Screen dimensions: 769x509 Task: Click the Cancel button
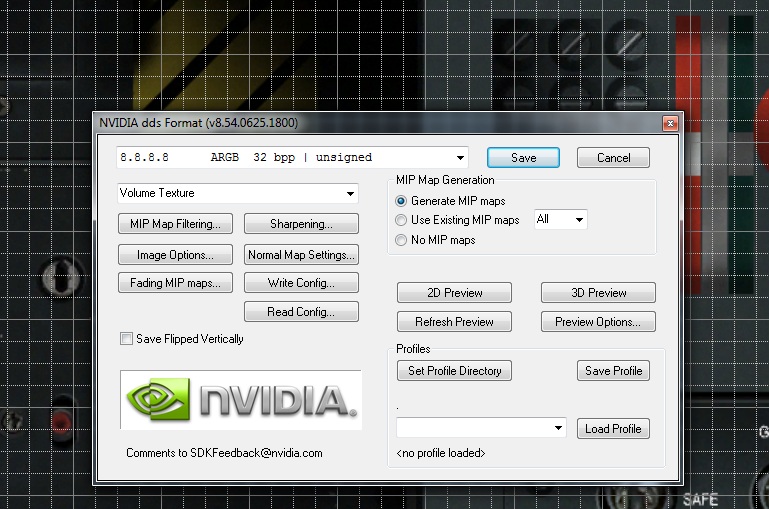coord(613,158)
